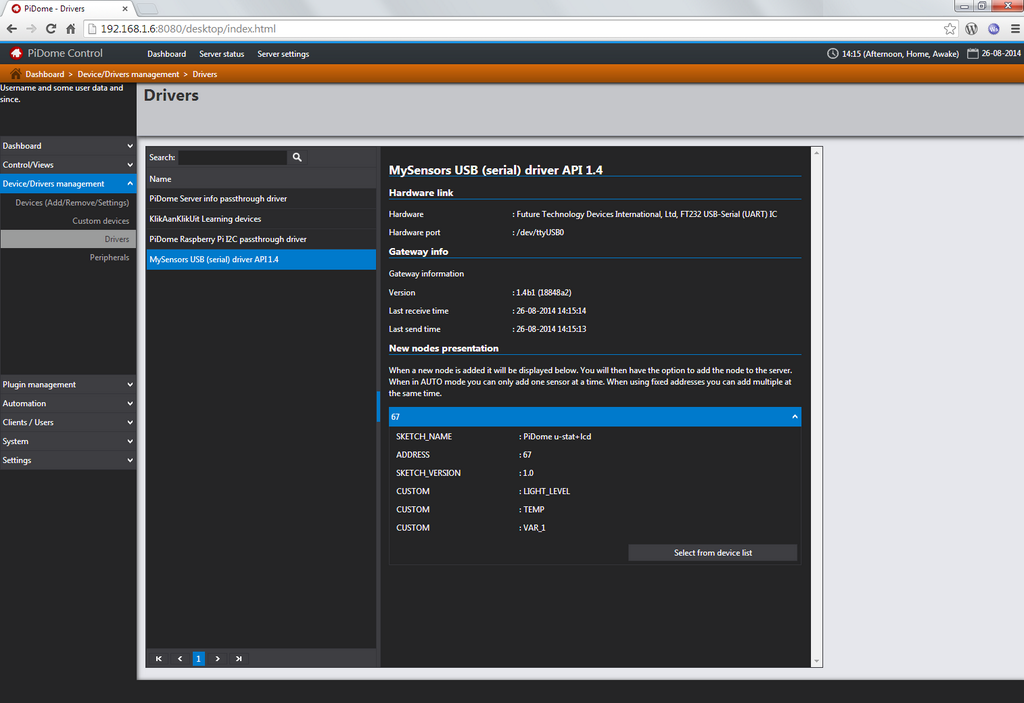Open Custom devices submenu item
Screen dimensions: 1024x703
[101, 221]
